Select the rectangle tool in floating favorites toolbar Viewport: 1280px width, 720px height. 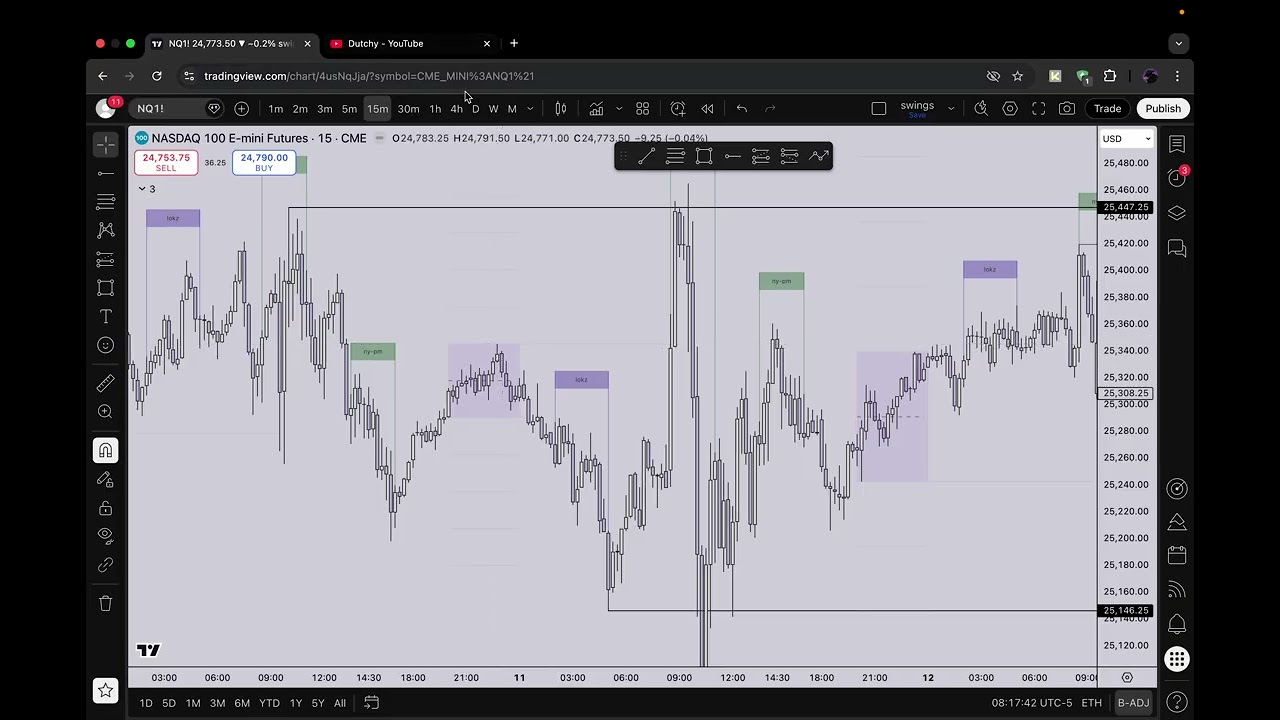(704, 156)
